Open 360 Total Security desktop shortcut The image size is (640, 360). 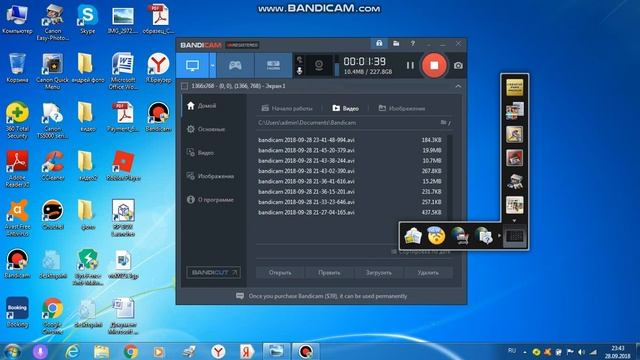pyautogui.click(x=17, y=120)
